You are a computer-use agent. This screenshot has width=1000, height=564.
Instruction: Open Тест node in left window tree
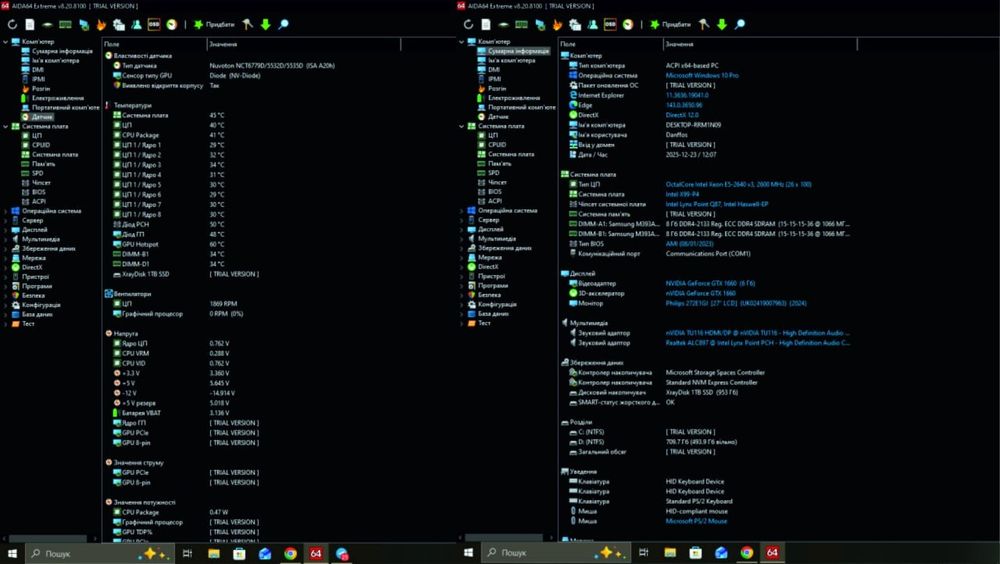pyautogui.click(x=24, y=324)
